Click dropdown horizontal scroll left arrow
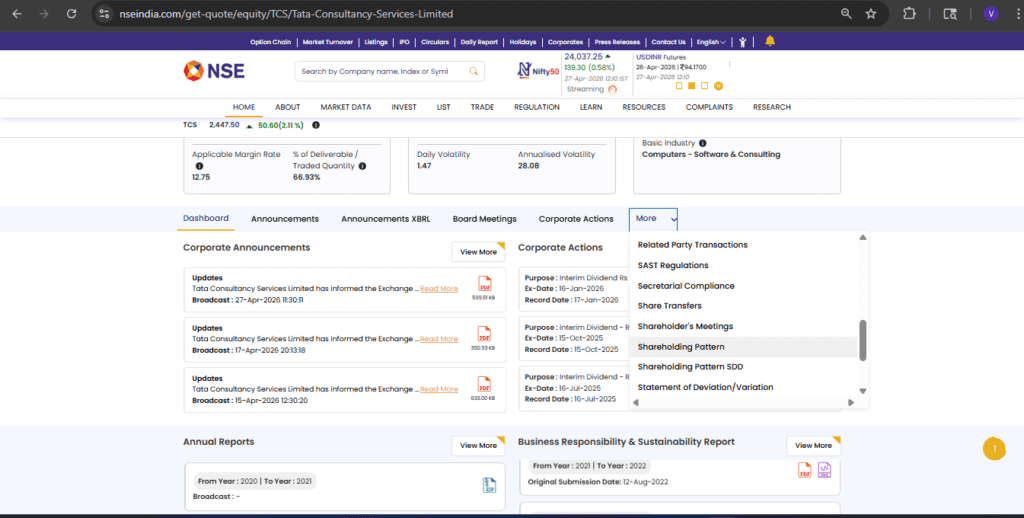1024x518 pixels. point(635,402)
